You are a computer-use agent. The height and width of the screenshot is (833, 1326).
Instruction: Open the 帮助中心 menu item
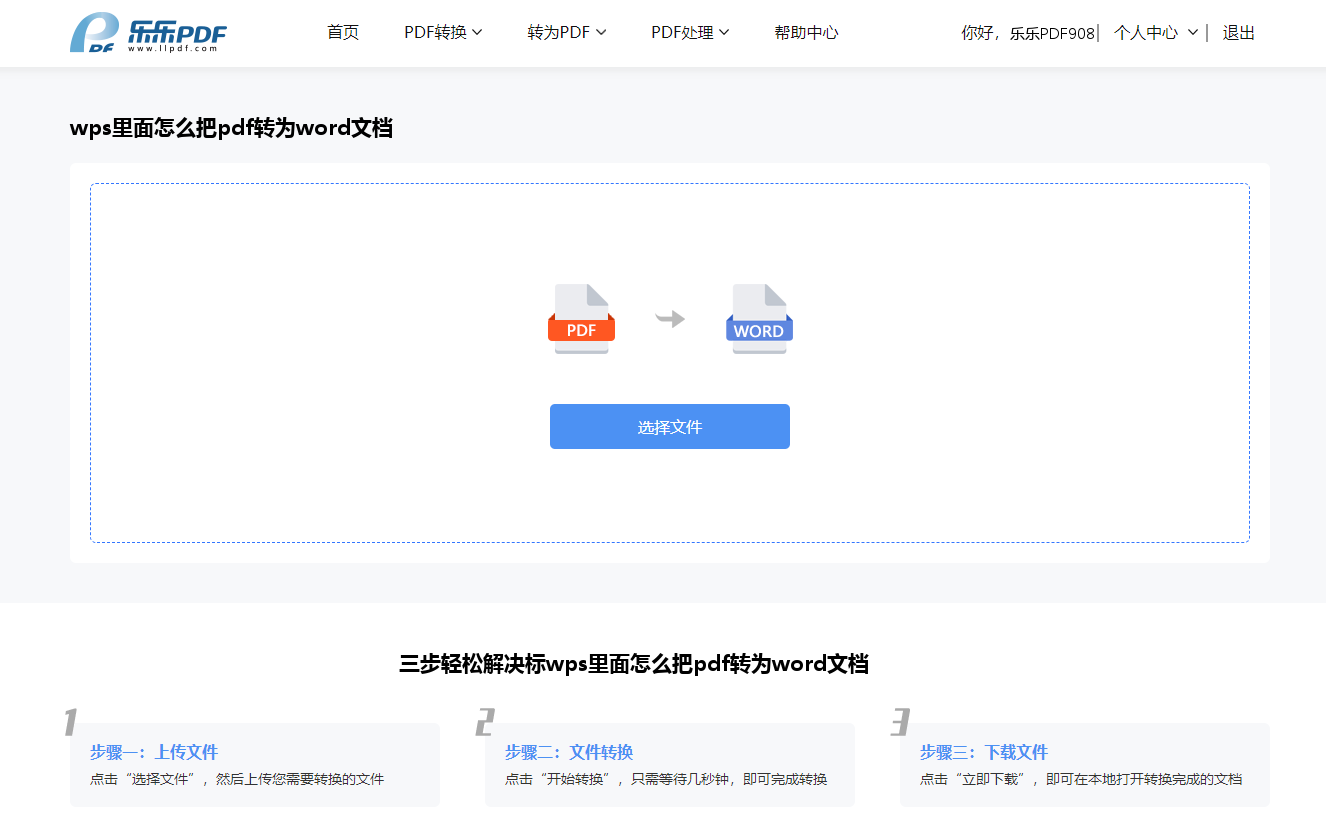point(806,33)
